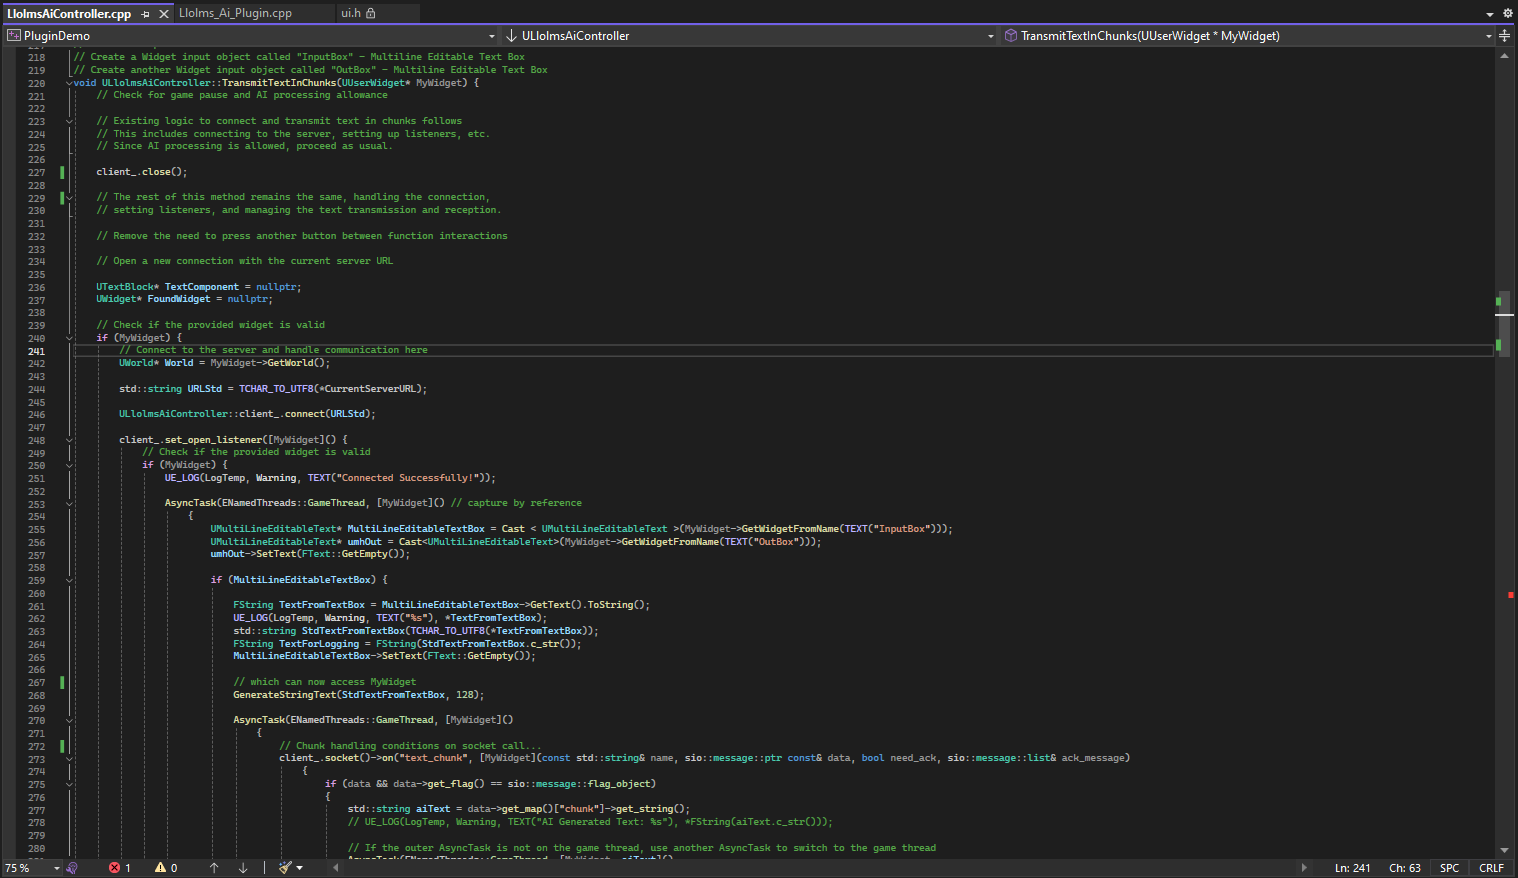The width and height of the screenshot is (1518, 878).
Task: Open the active files list dropdown arrow
Action: (x=1490, y=14)
